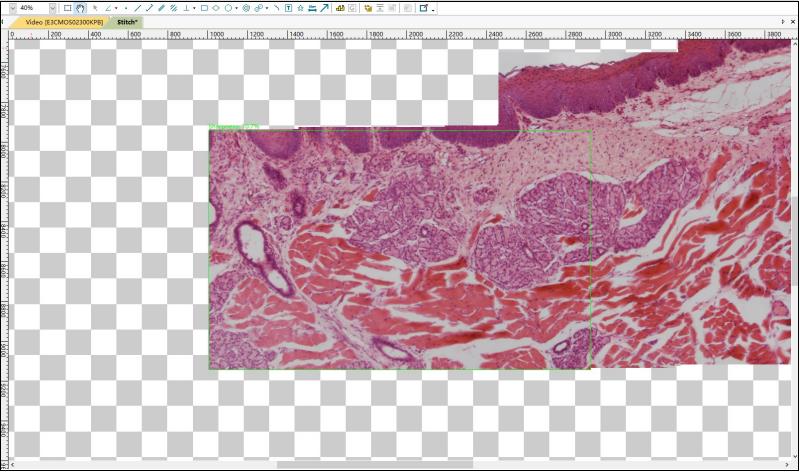Image resolution: width=800 pixels, height=473 pixels.
Task: Switch to the Stitch* tab
Action: tap(127, 21)
